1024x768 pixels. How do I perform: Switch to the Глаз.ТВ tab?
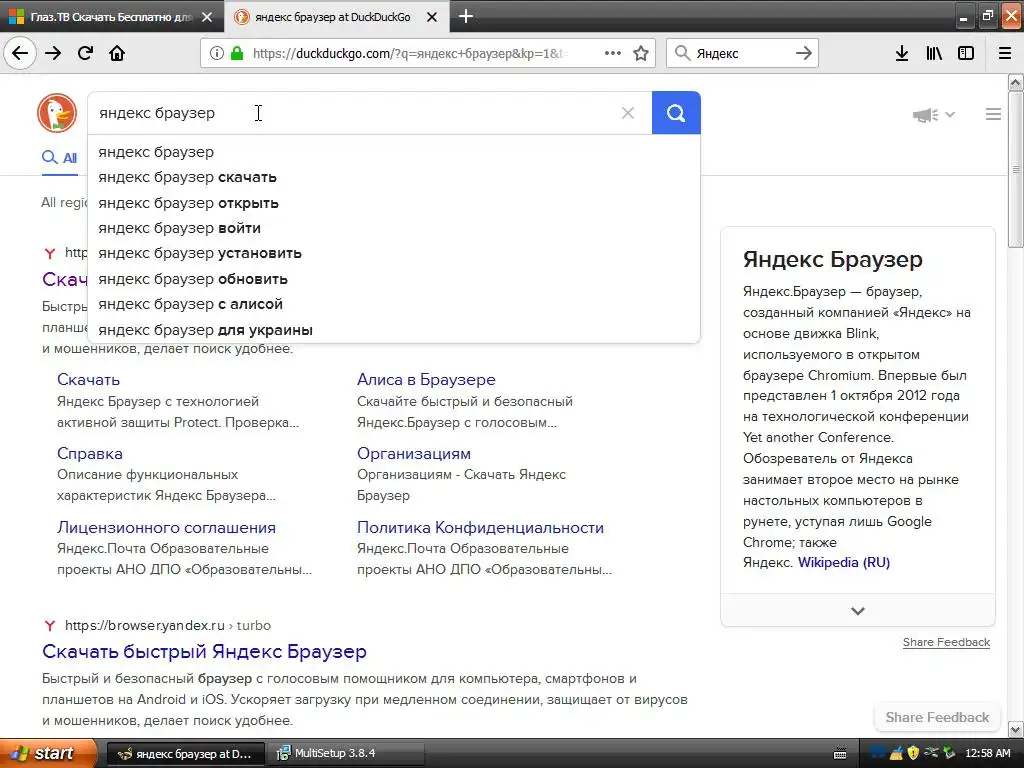(x=111, y=17)
